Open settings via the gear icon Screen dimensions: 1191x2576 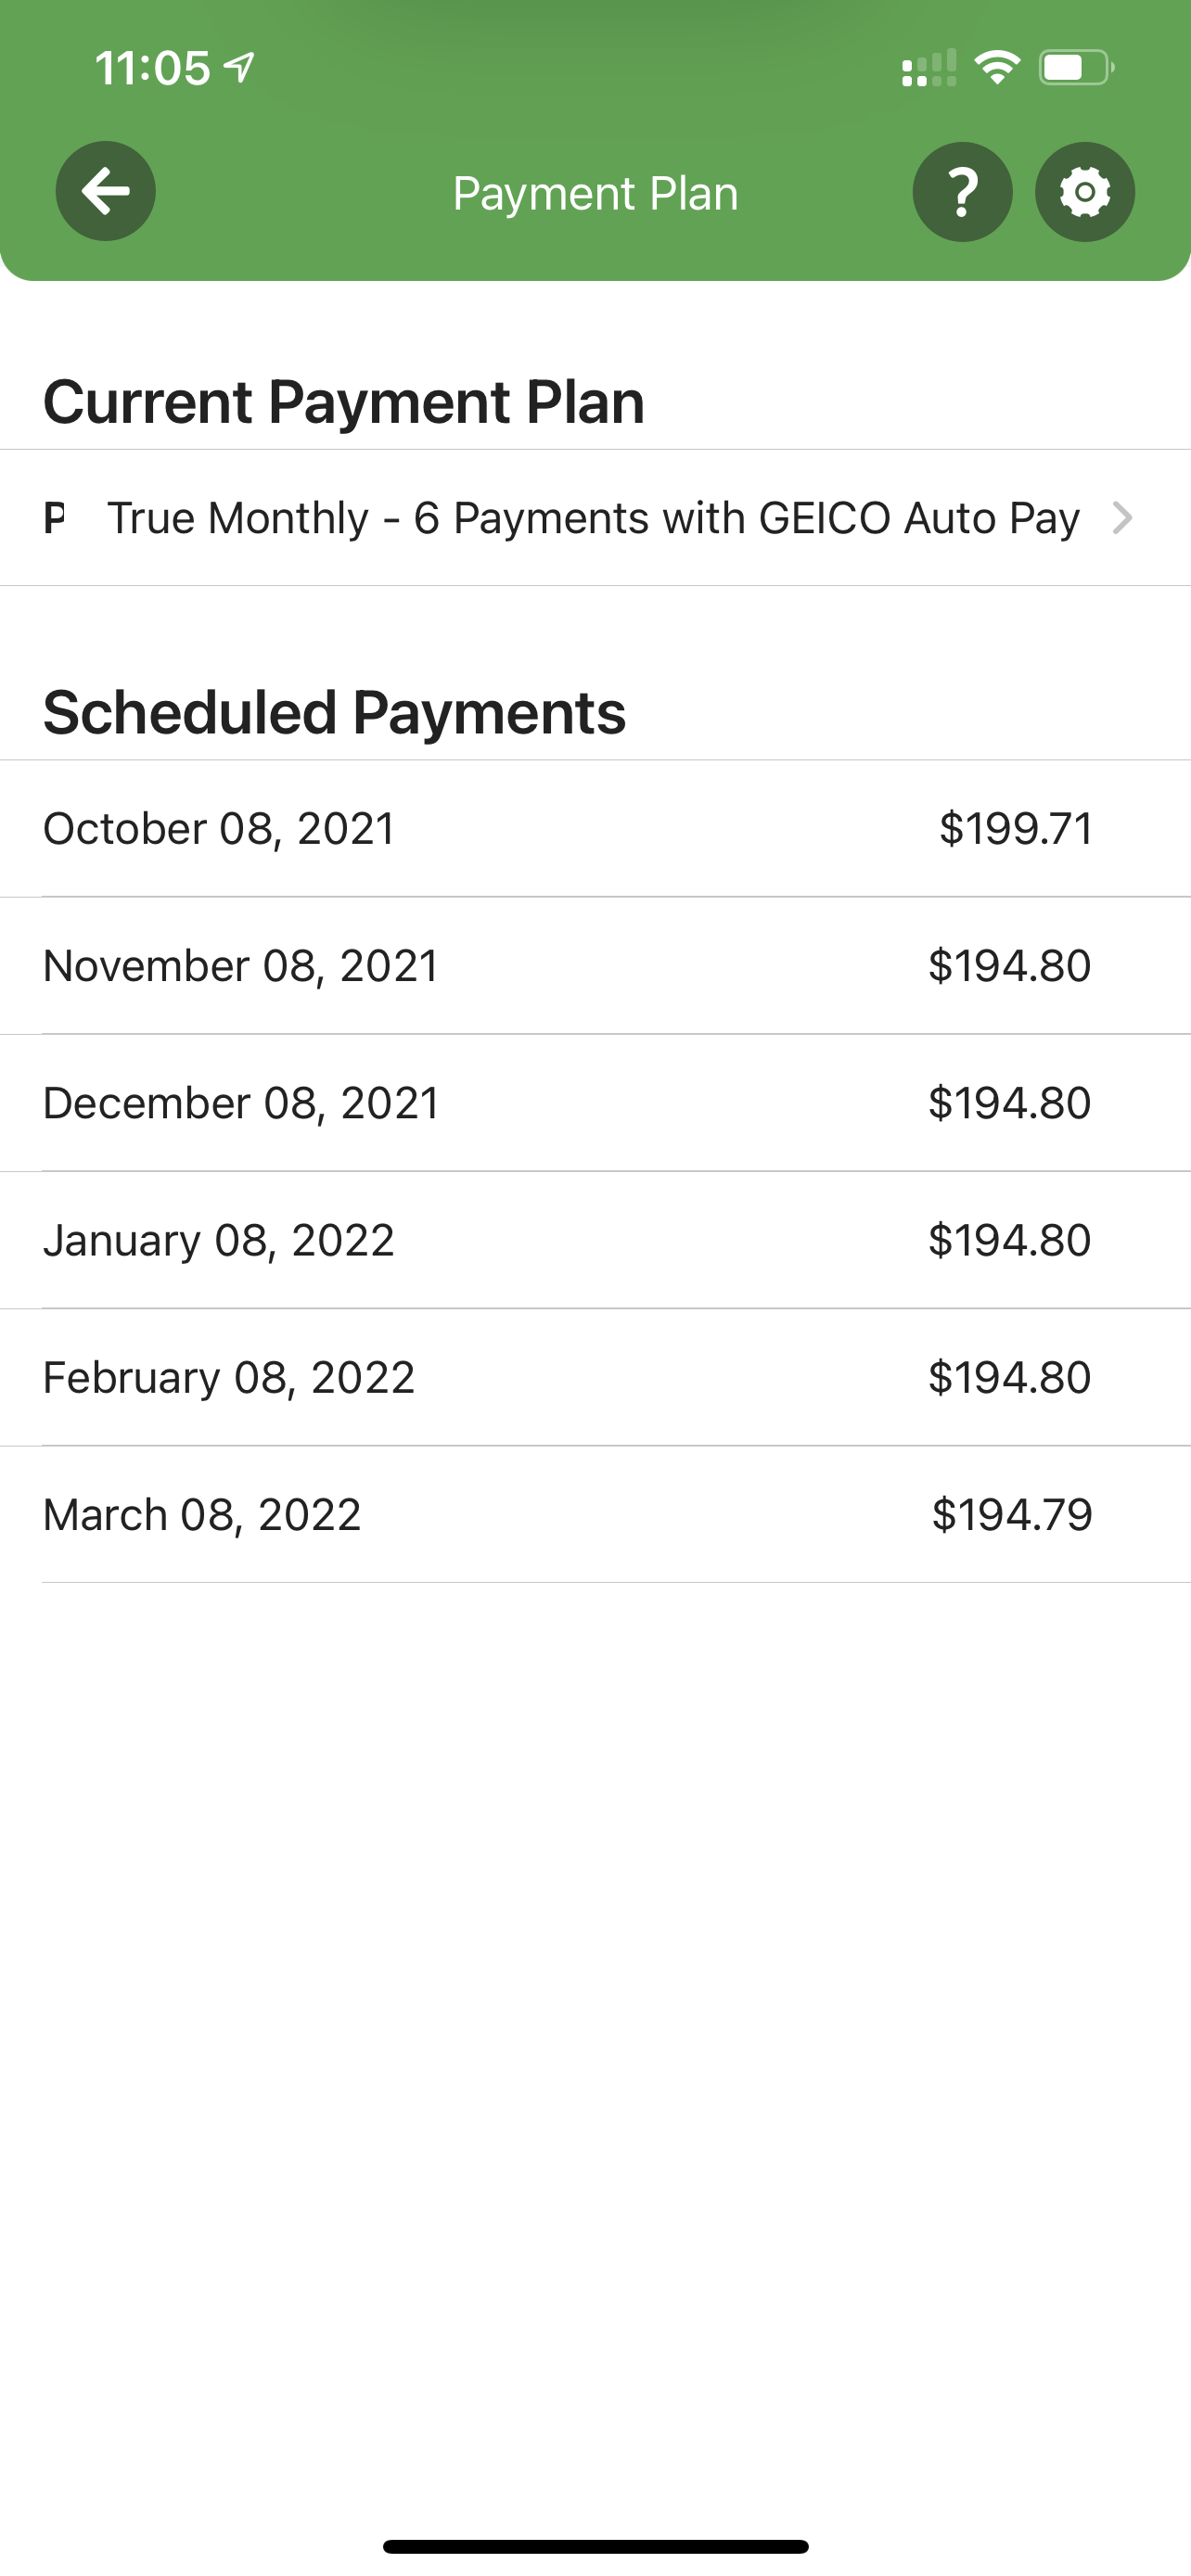point(1084,191)
